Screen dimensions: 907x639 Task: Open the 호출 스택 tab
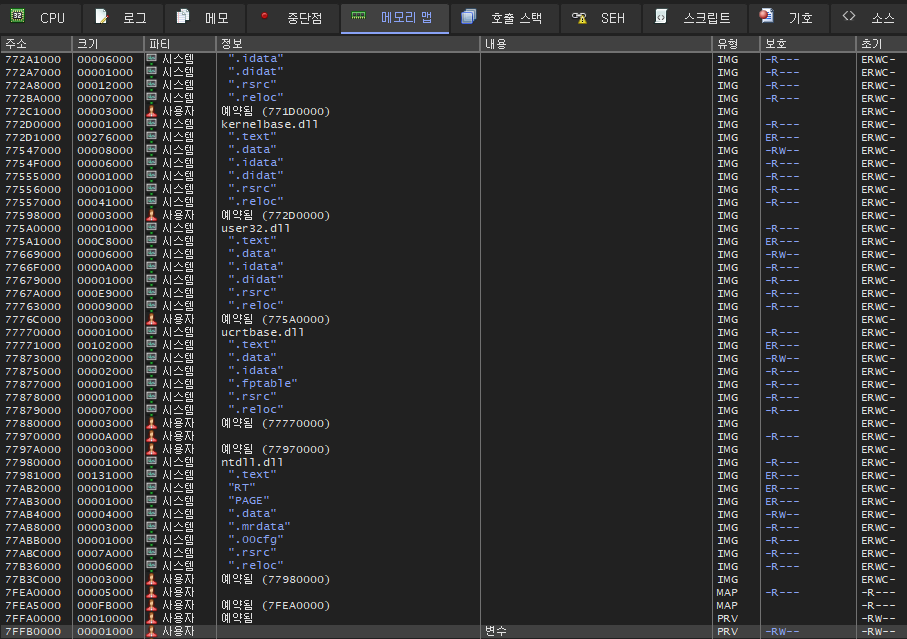click(504, 18)
